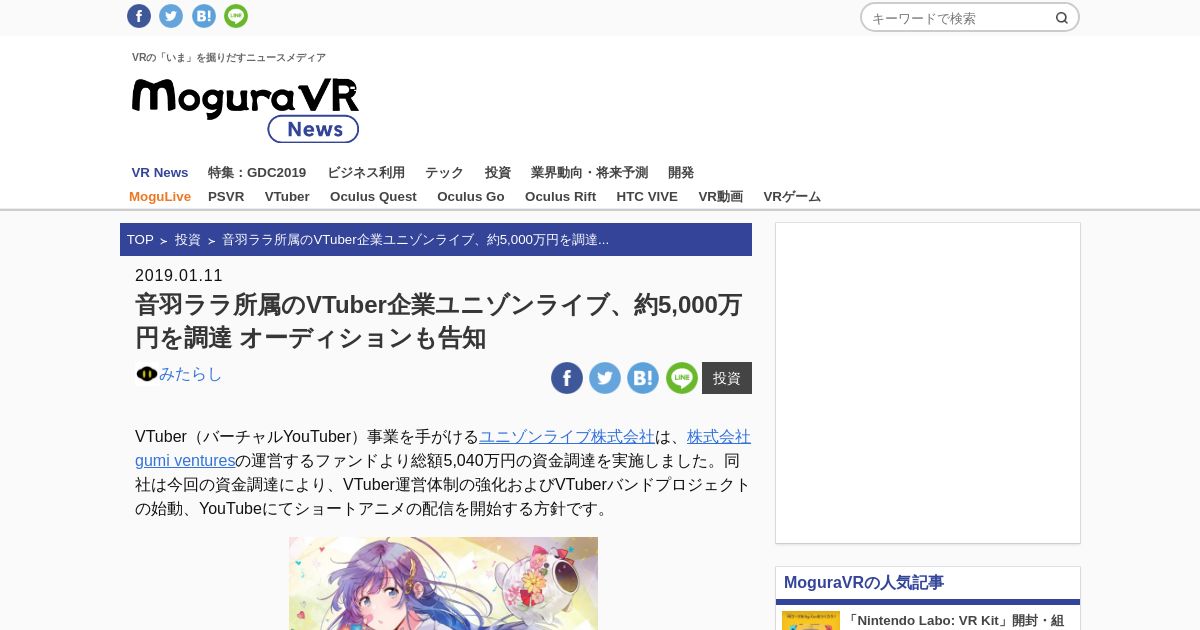
Task: Bookmark article with Hatena B! below the title
Action: (643, 378)
